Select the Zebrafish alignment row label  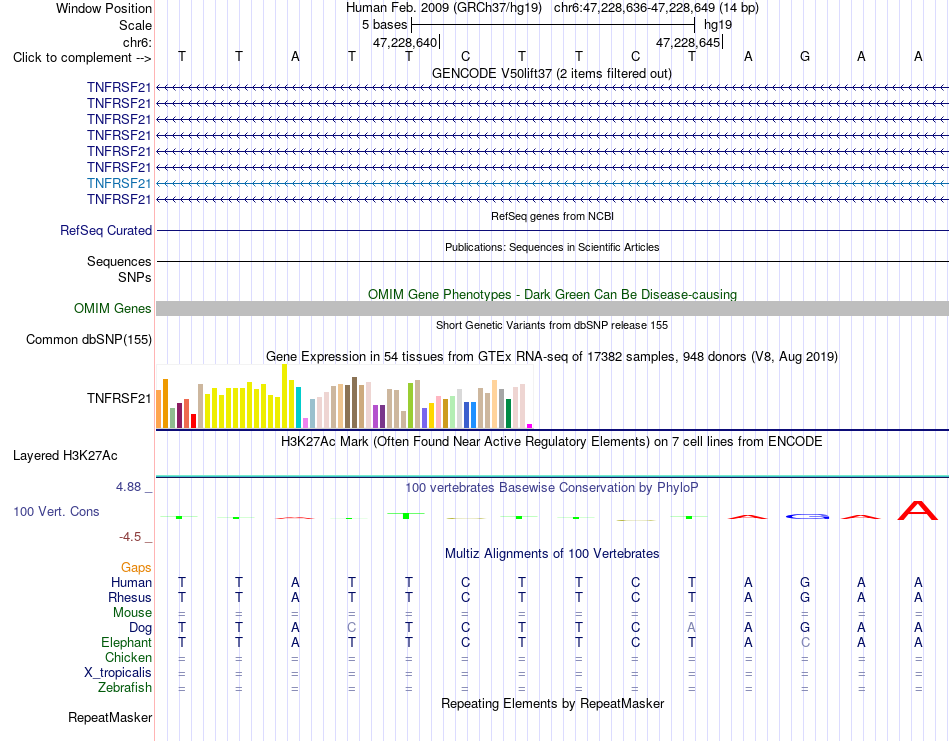click(x=125, y=688)
